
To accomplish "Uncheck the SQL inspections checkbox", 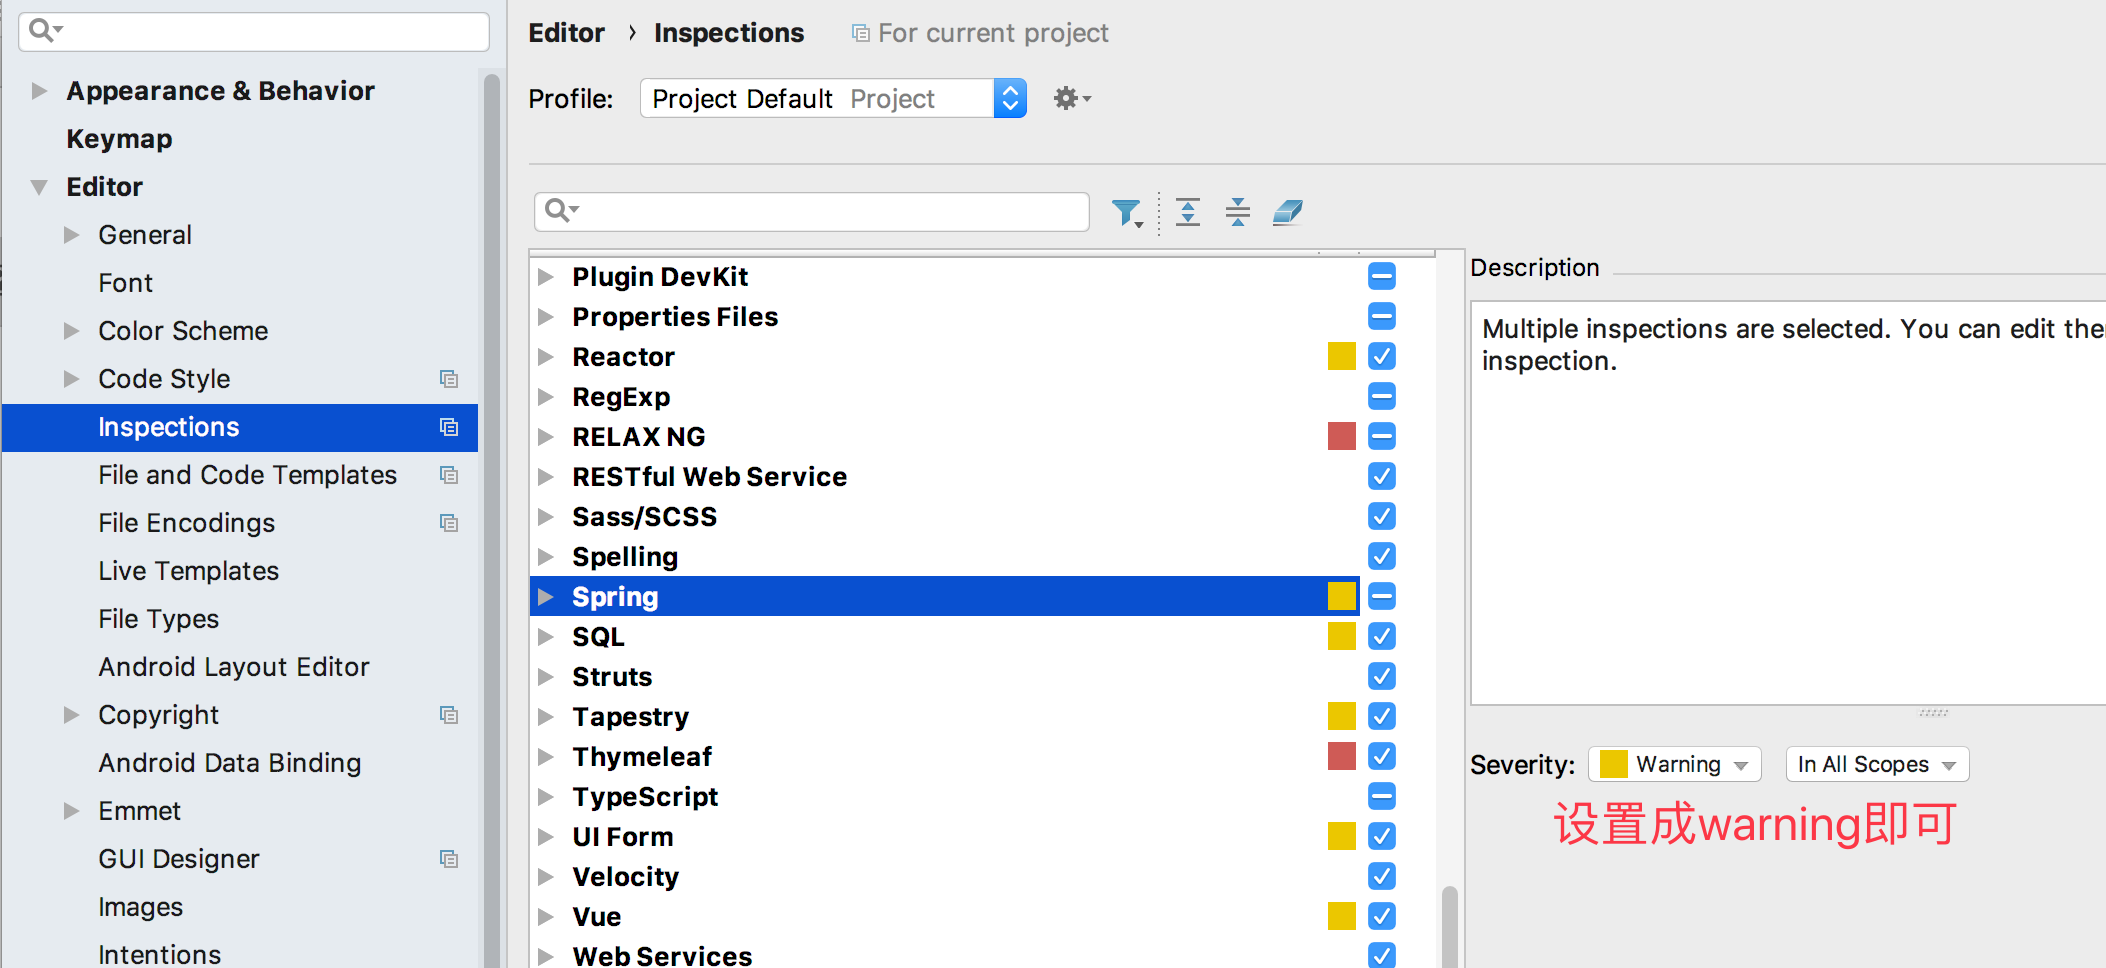I will click(1382, 636).
